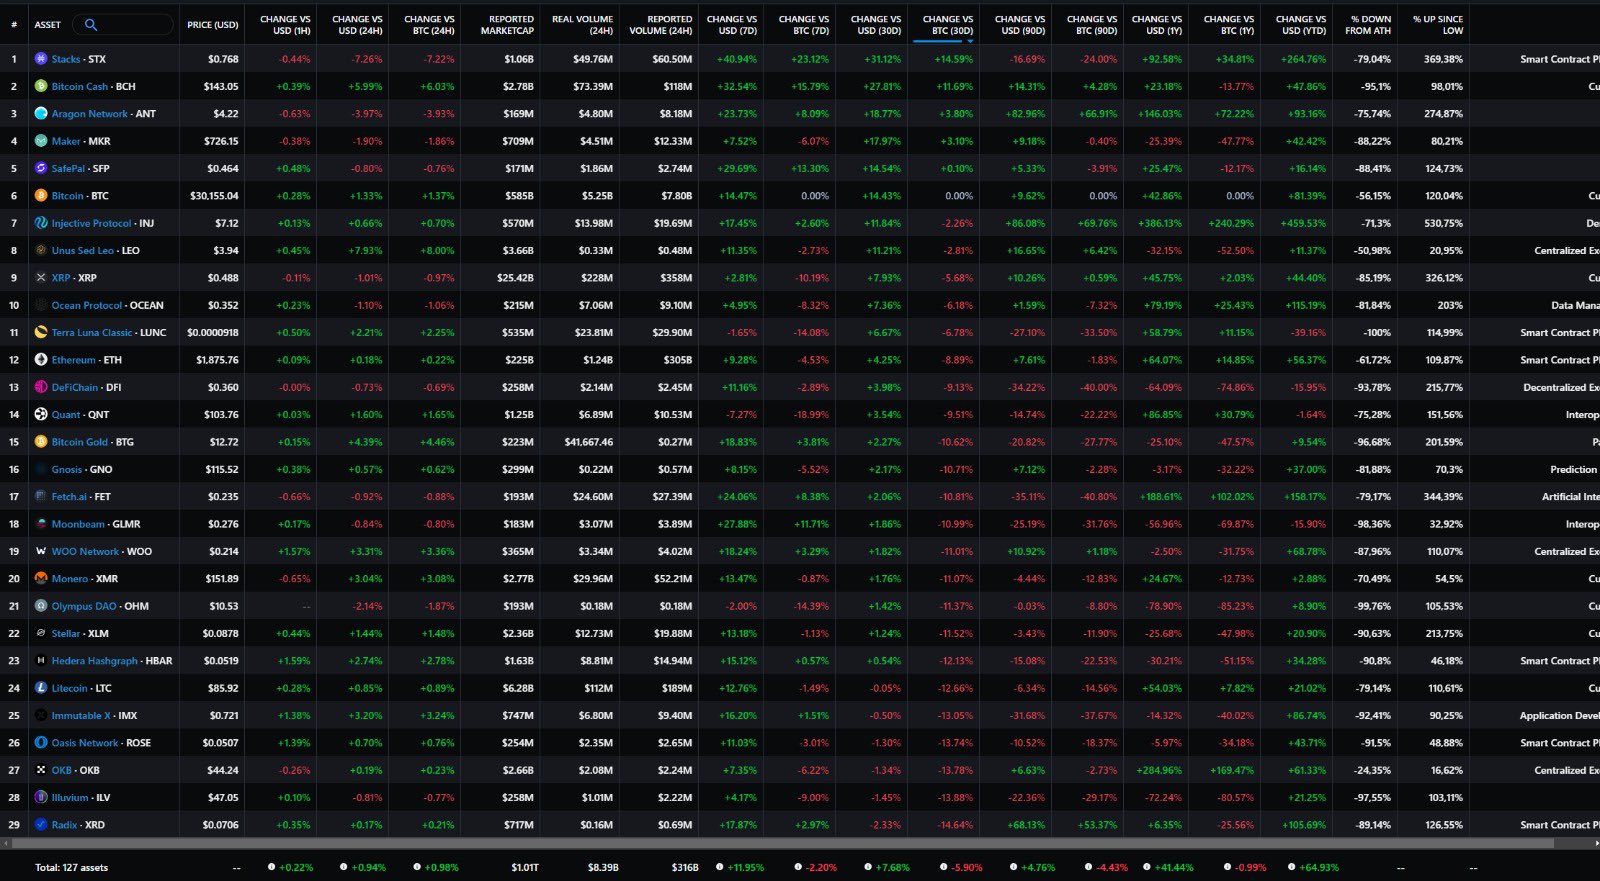
Task: Sort by Change vs BTC (1Y) header
Action: (1229, 25)
